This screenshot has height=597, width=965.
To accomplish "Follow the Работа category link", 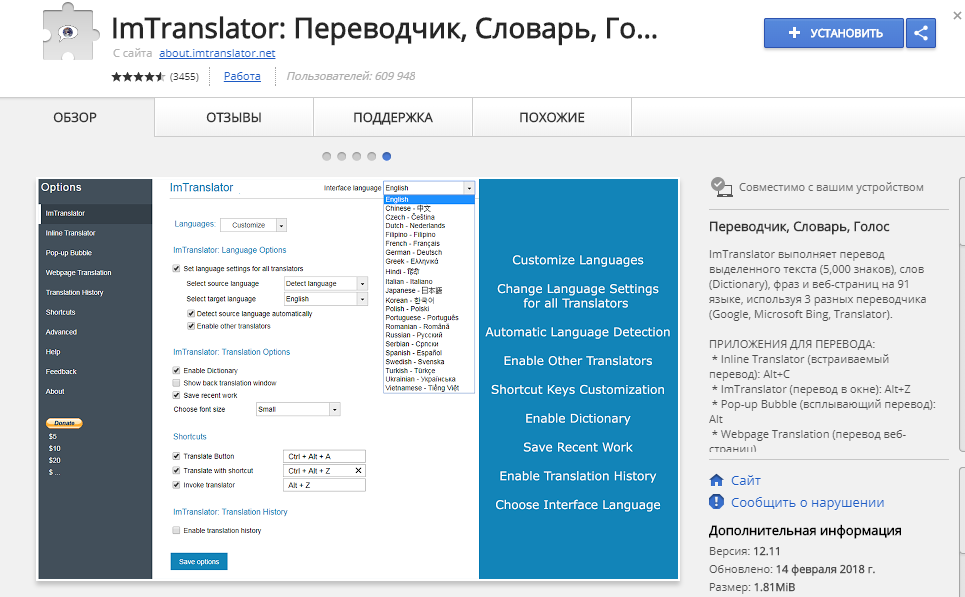I will pos(241,75).
